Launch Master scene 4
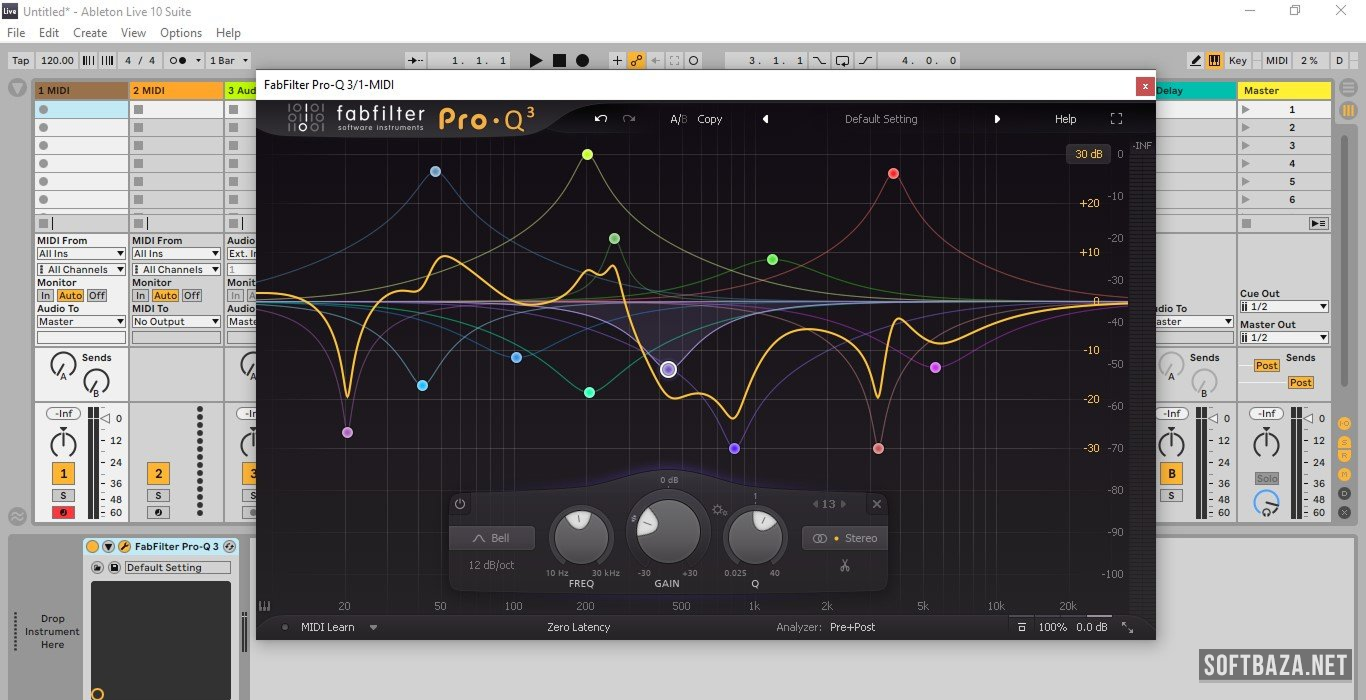 pyautogui.click(x=1245, y=164)
